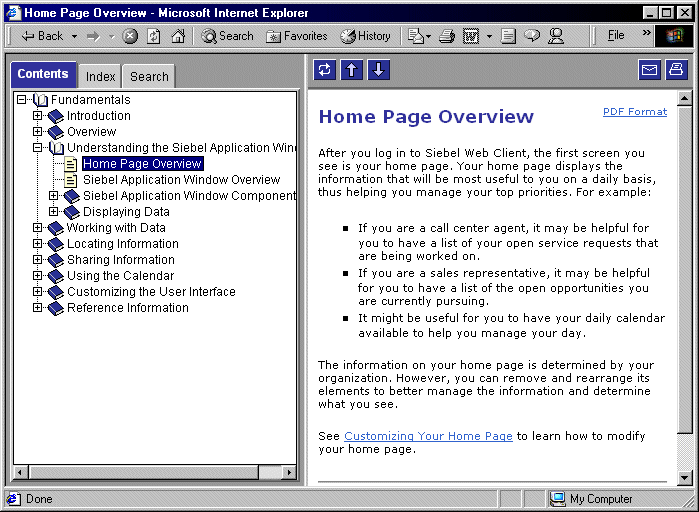
Task: Collapse Understanding the Siebel Application Window node
Action: coord(37,147)
